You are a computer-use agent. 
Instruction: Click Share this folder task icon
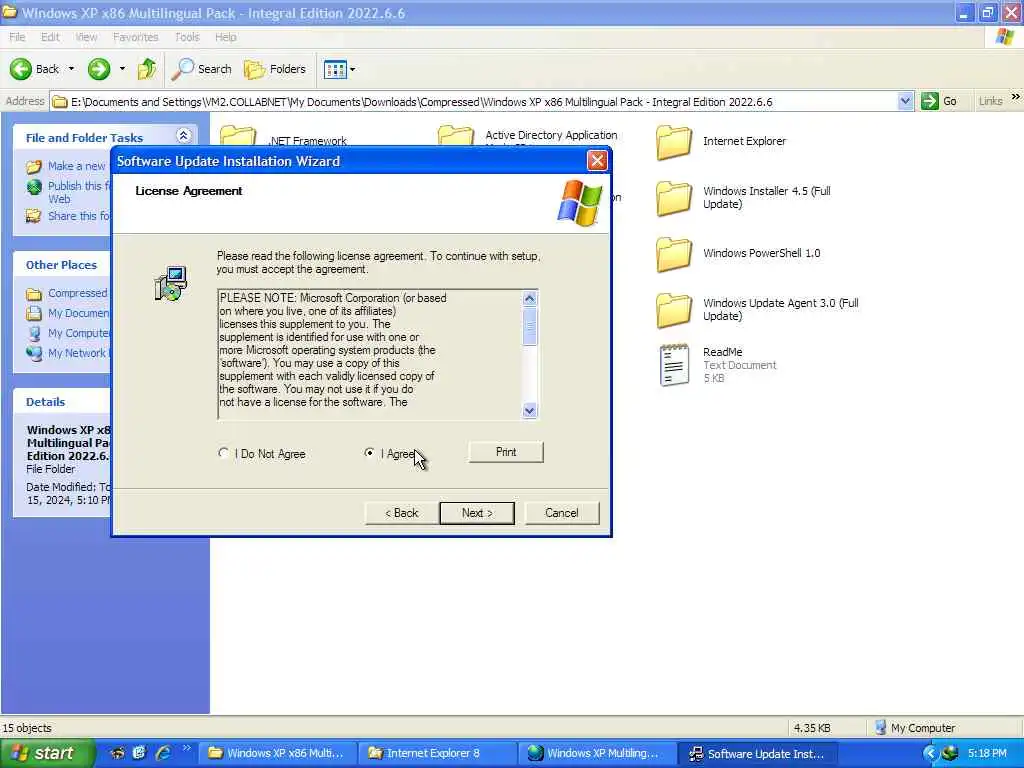pos(34,216)
